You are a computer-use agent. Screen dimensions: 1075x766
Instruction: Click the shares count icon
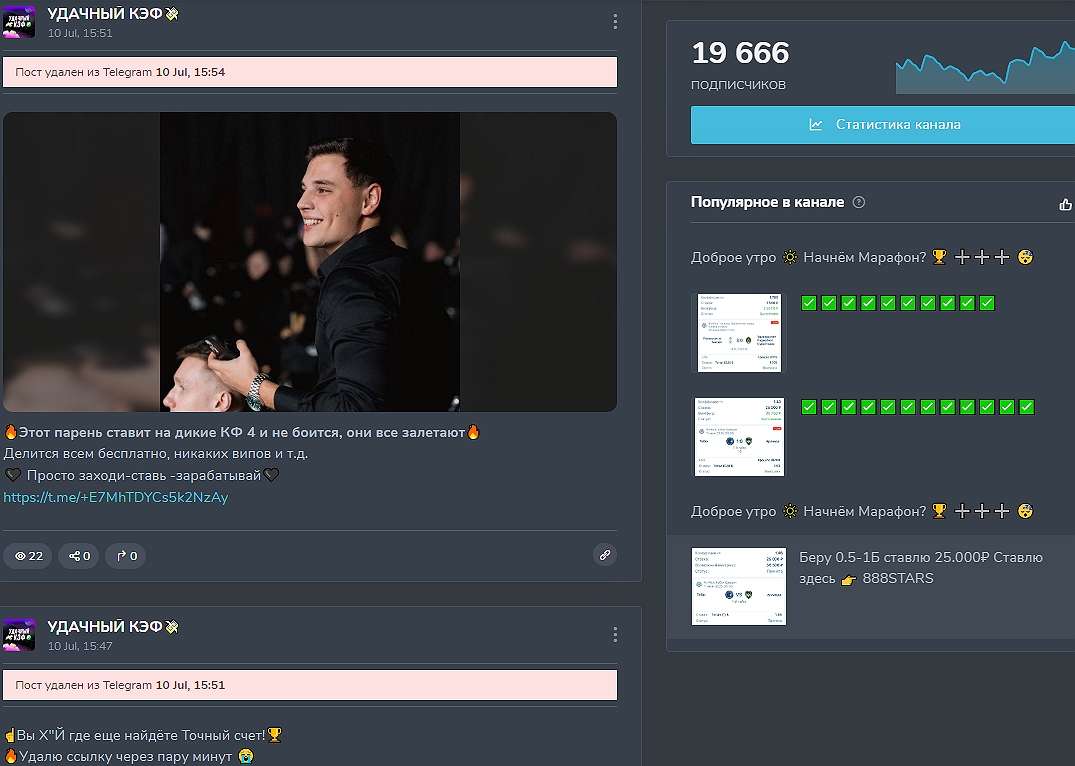pyautogui.click(x=73, y=556)
